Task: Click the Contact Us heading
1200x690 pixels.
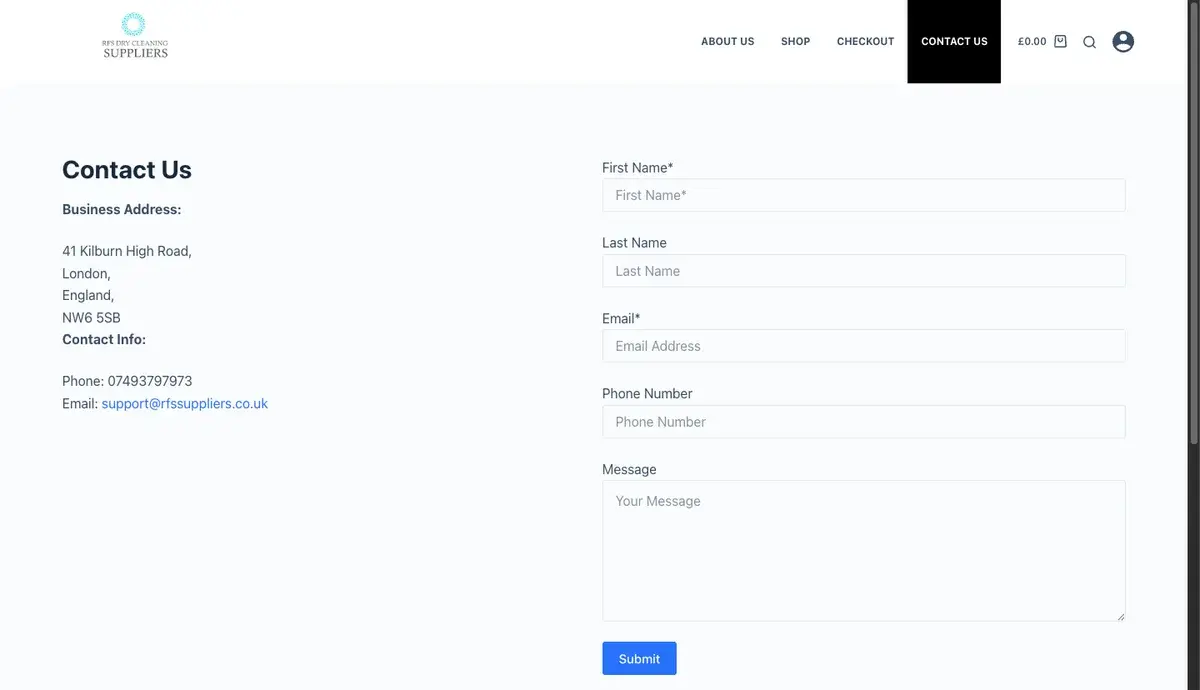Action: pyautogui.click(x=127, y=170)
